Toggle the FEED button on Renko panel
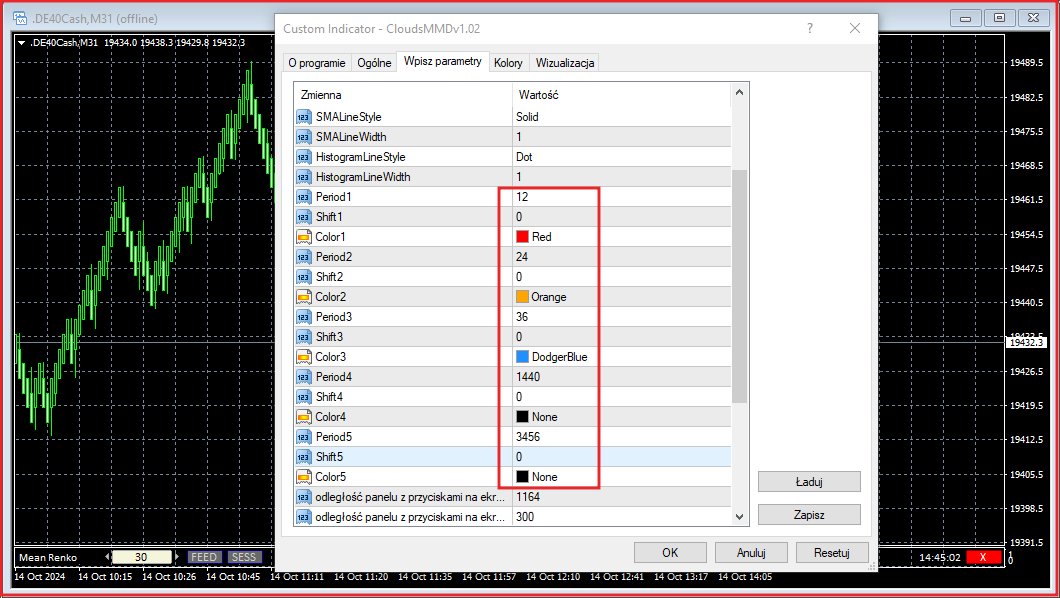 click(204, 557)
